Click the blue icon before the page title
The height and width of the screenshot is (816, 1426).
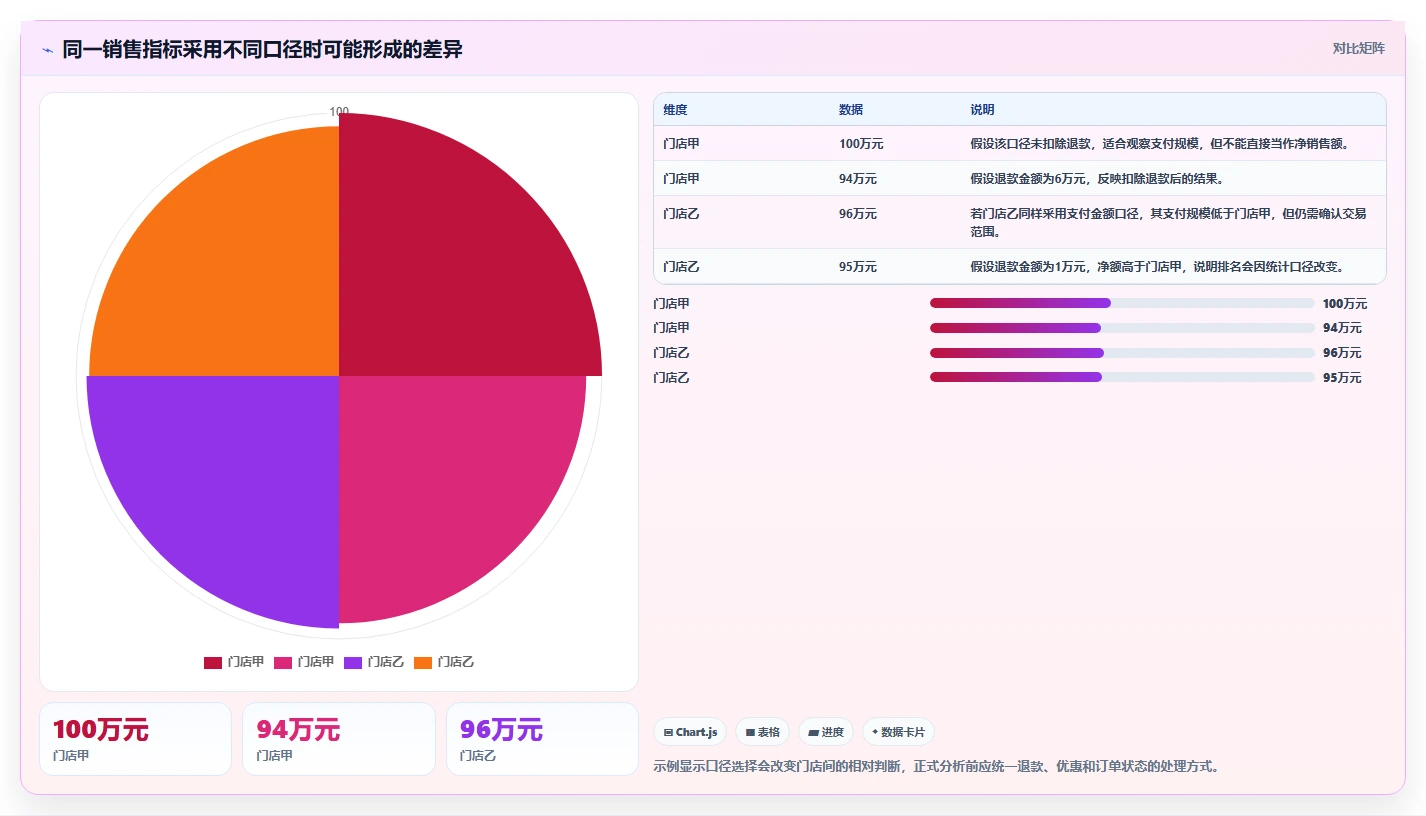pyautogui.click(x=47, y=50)
